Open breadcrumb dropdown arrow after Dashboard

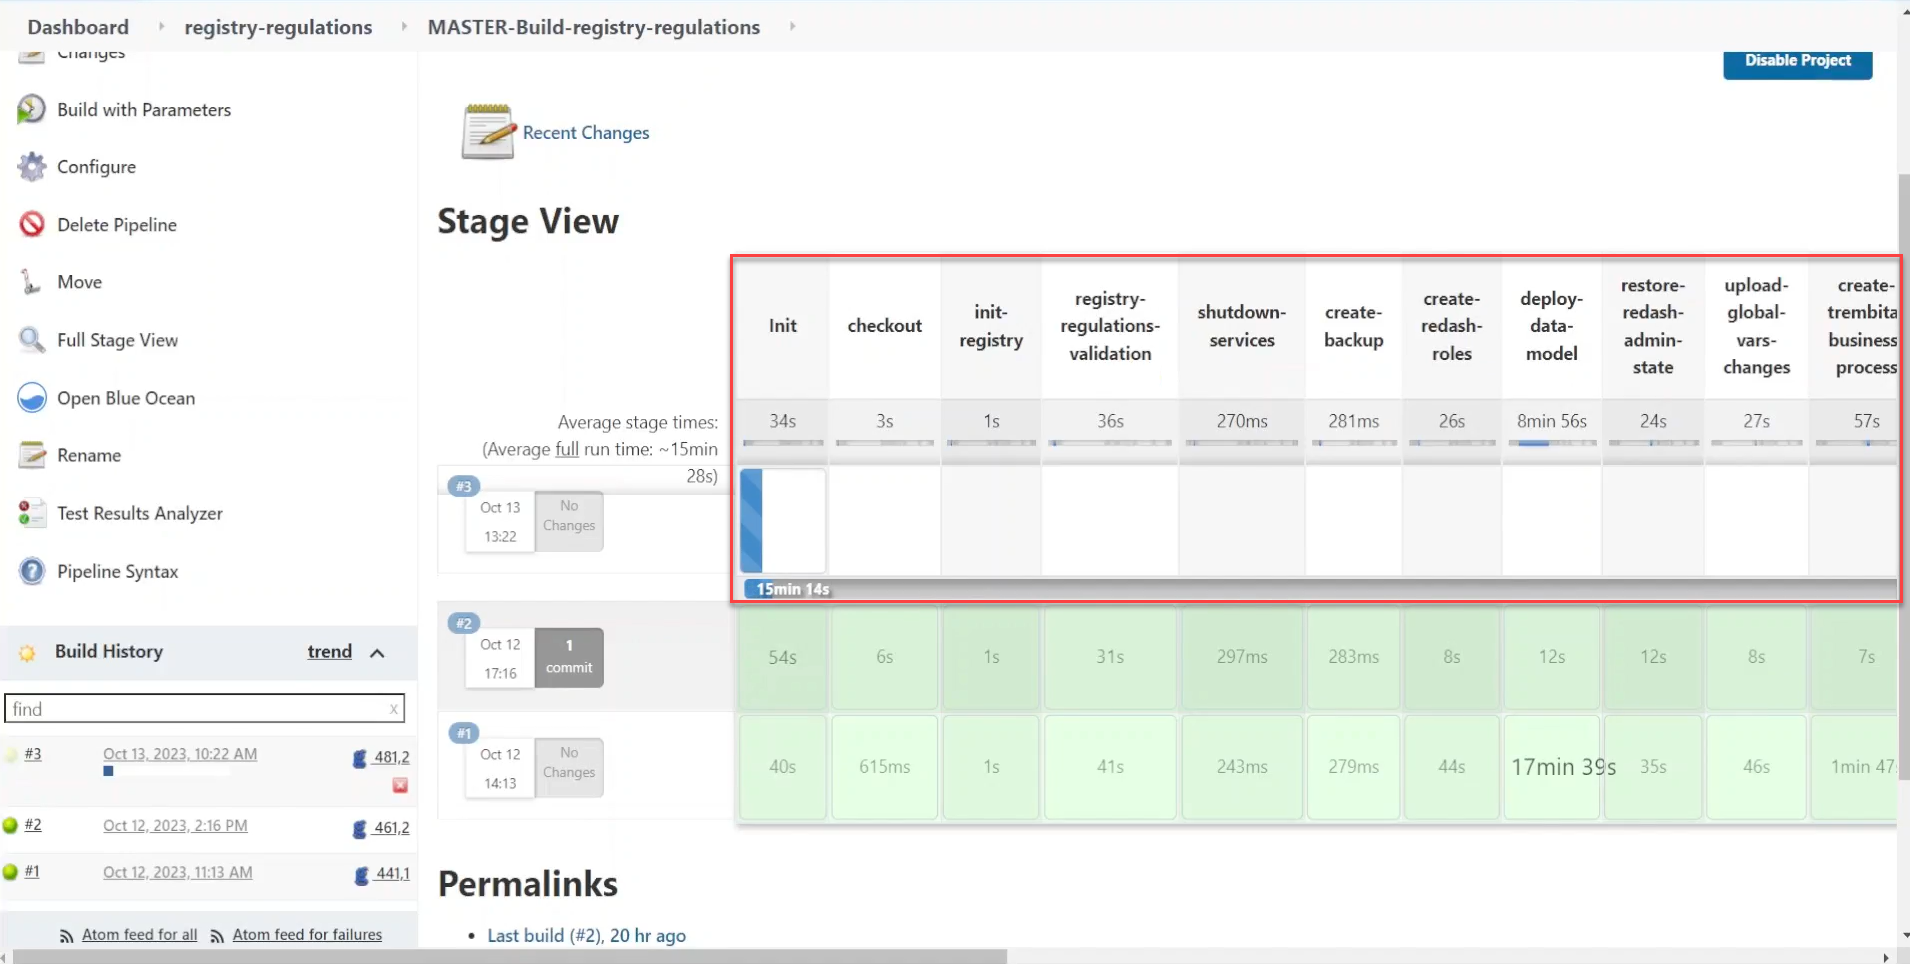pyautogui.click(x=161, y=26)
